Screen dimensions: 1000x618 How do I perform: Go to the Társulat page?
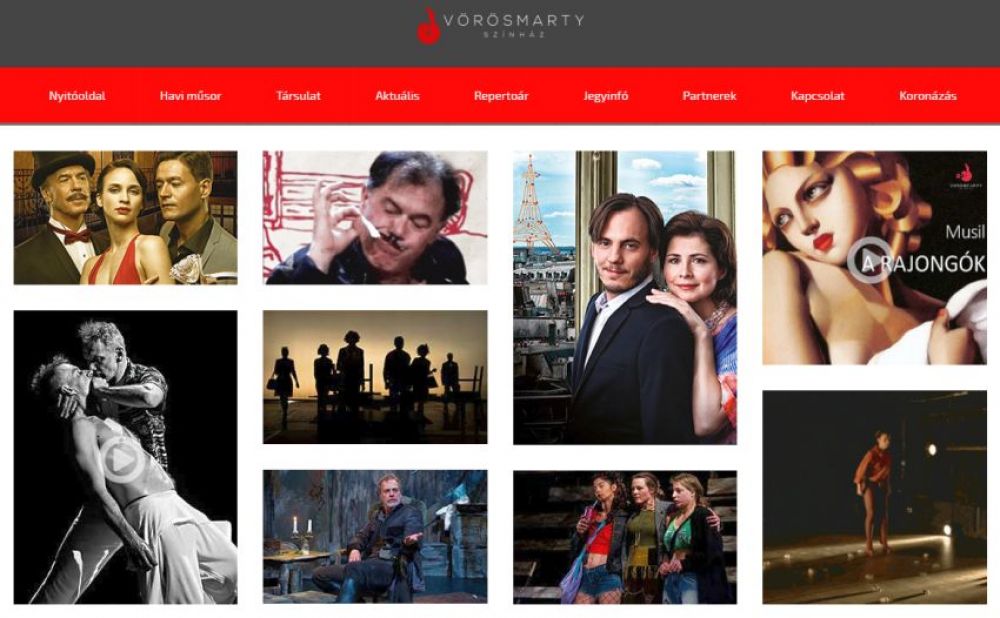click(x=298, y=96)
